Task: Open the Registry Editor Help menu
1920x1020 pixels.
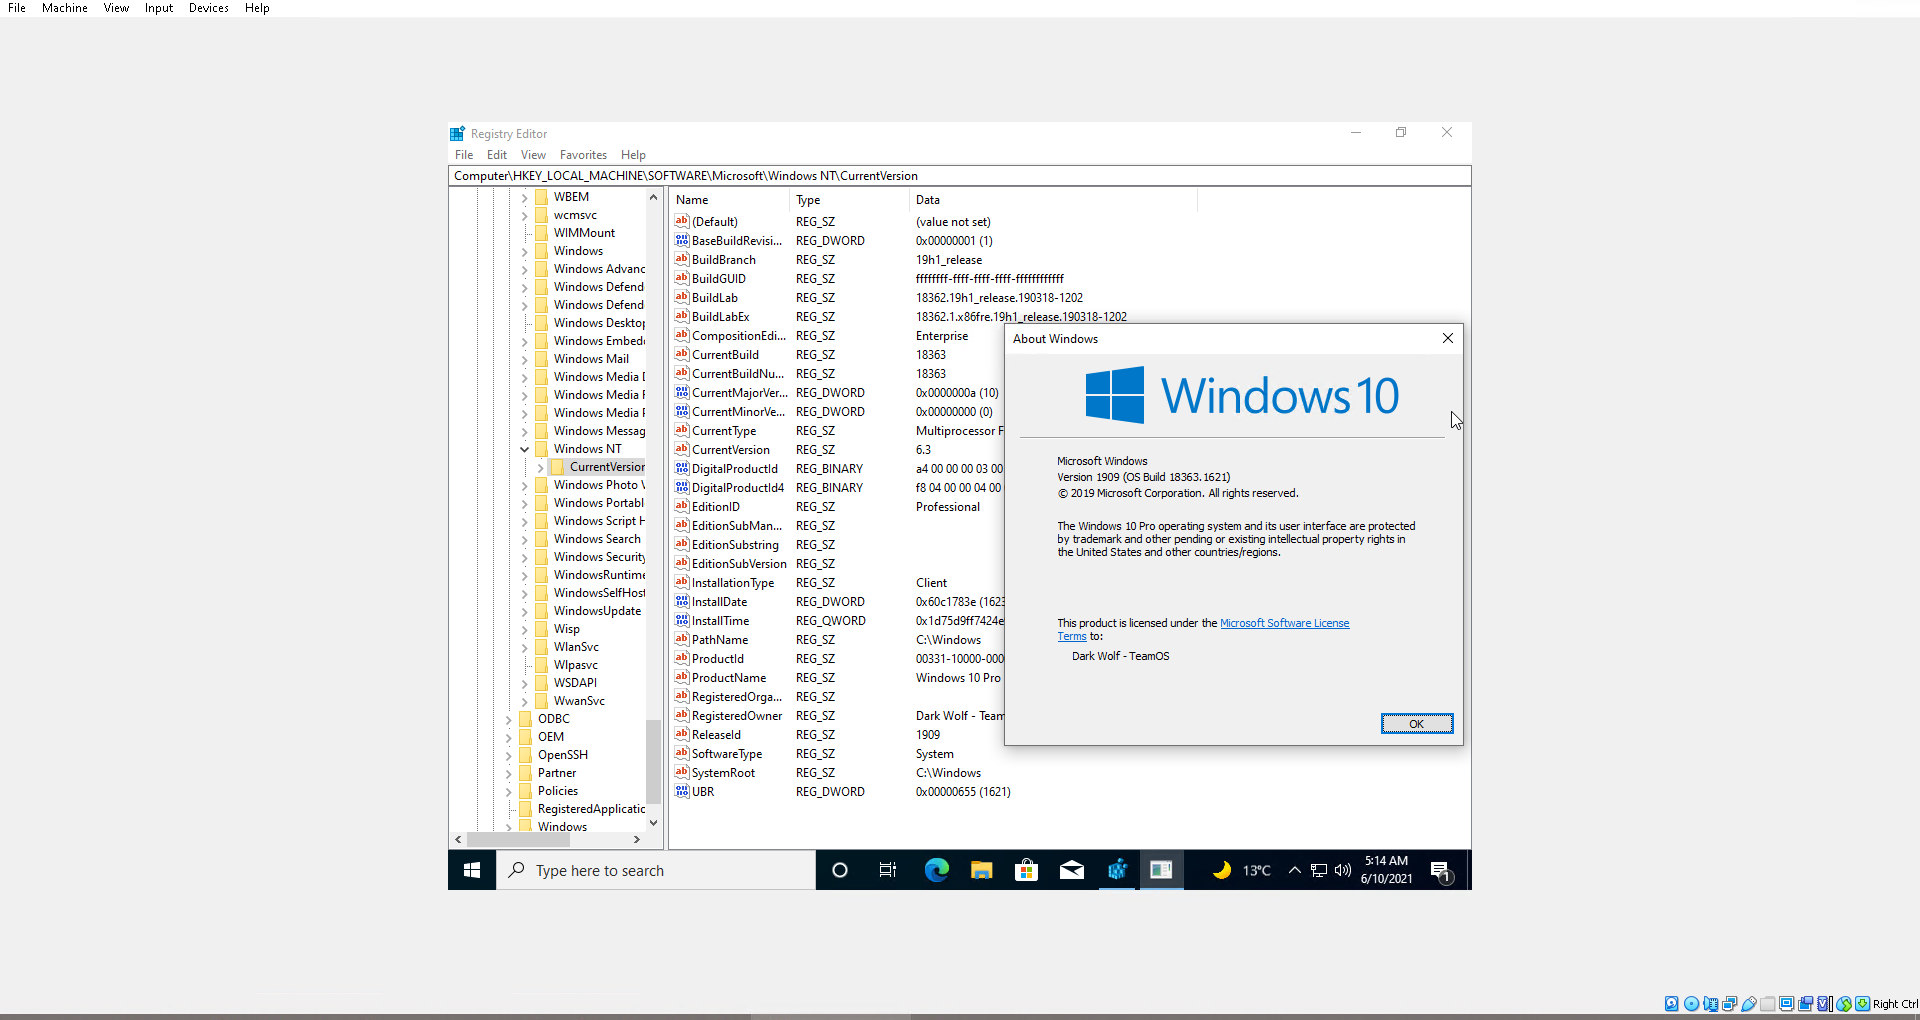Action: pos(633,155)
